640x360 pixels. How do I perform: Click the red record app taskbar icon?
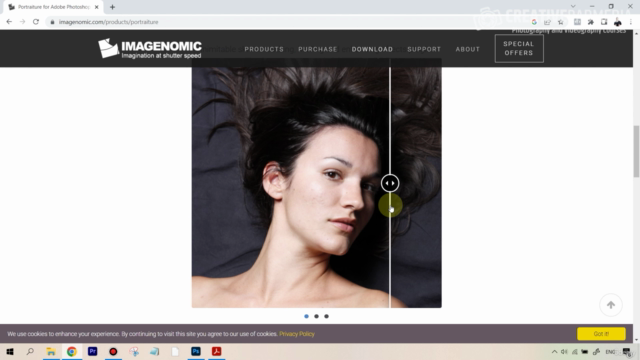tap(113, 351)
